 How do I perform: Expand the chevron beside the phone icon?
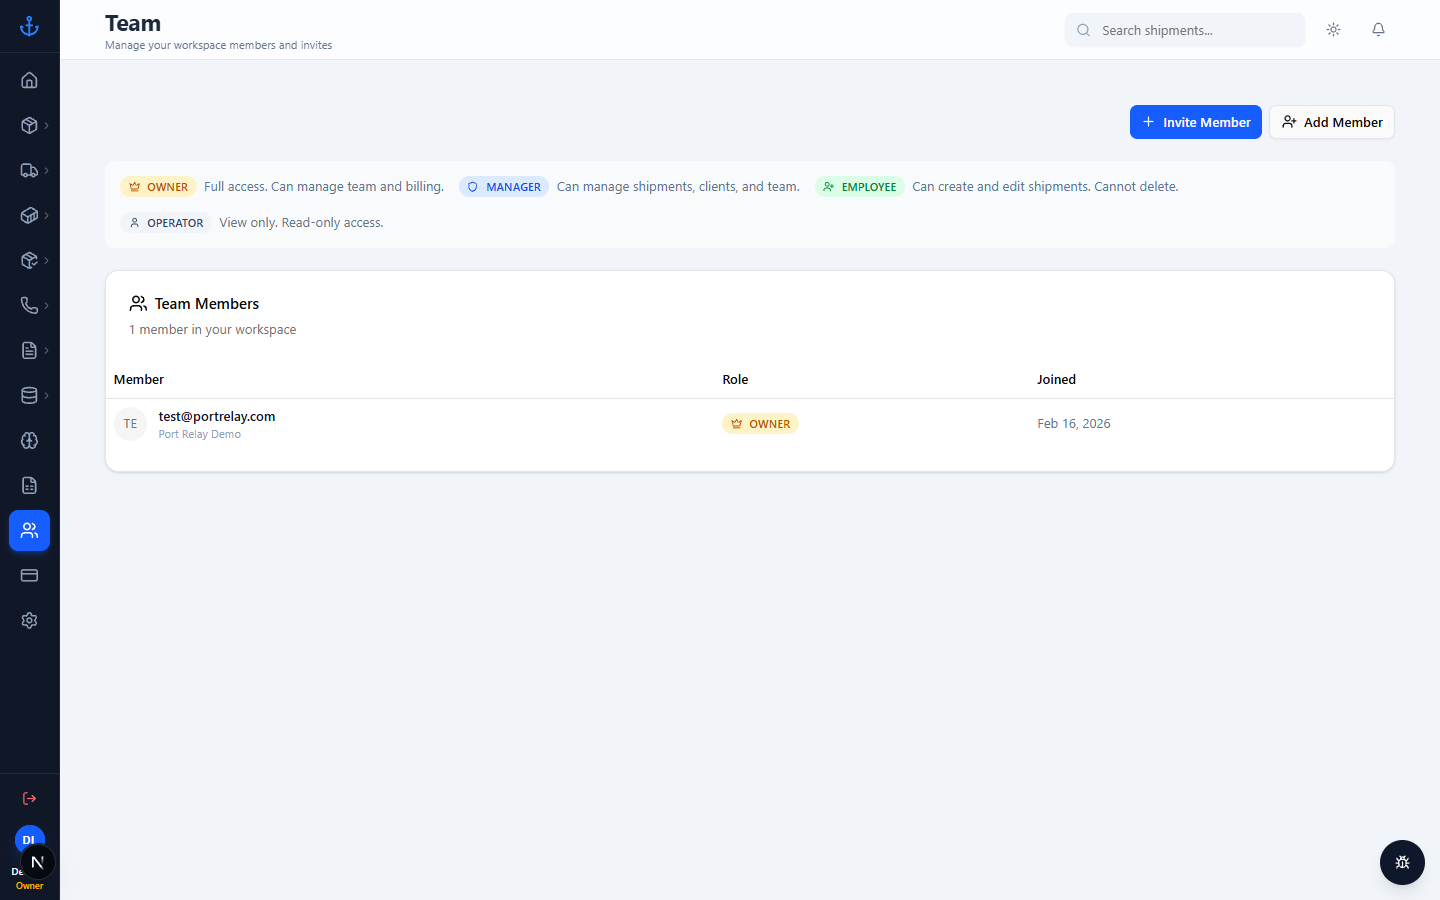[x=46, y=305]
